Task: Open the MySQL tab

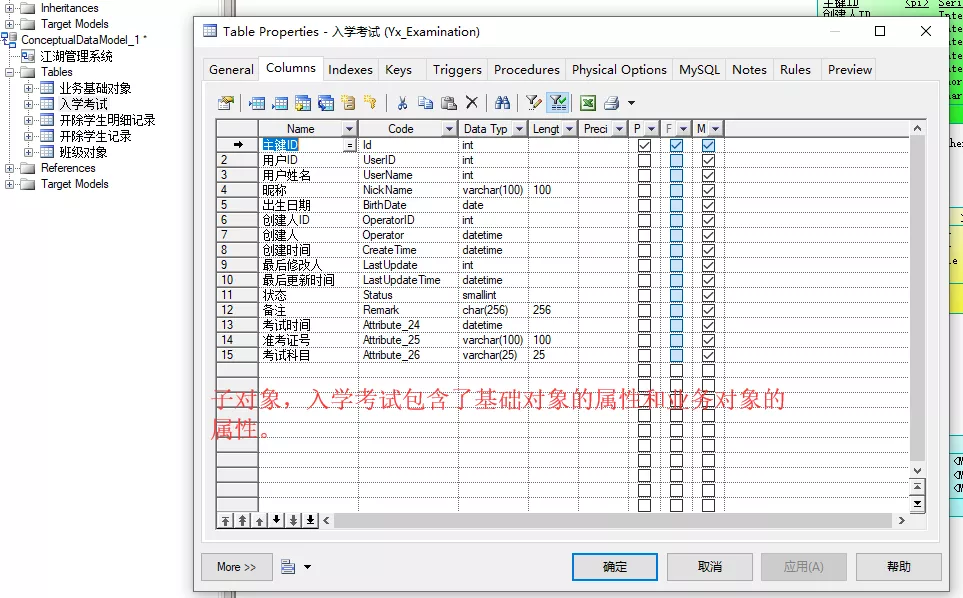Action: [x=699, y=69]
